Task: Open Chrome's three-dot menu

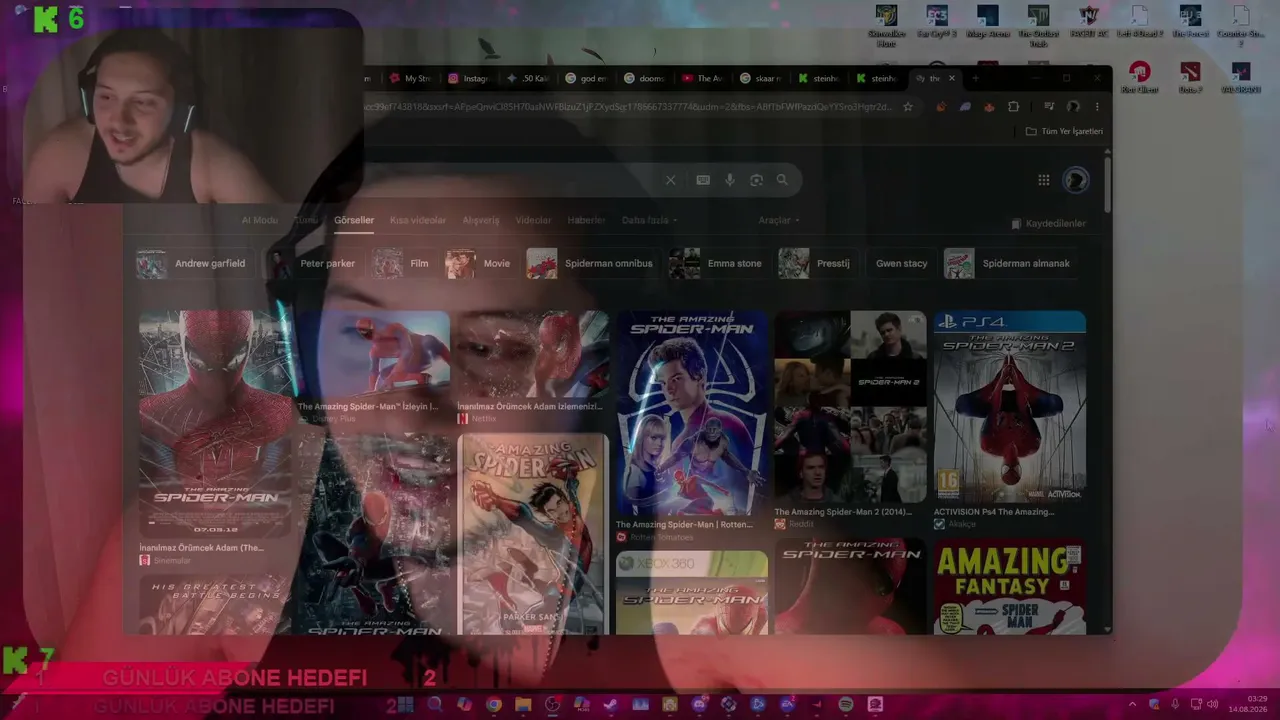Action: point(1097,107)
